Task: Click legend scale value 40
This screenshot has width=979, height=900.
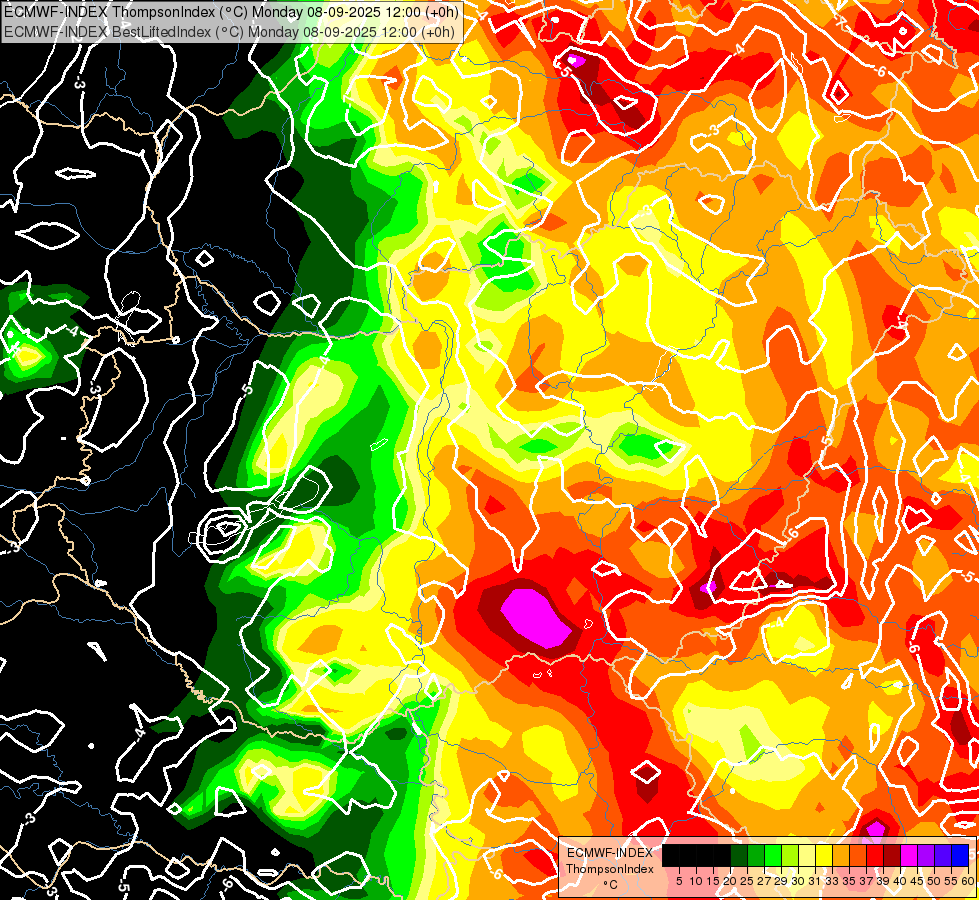Action: tap(900, 881)
